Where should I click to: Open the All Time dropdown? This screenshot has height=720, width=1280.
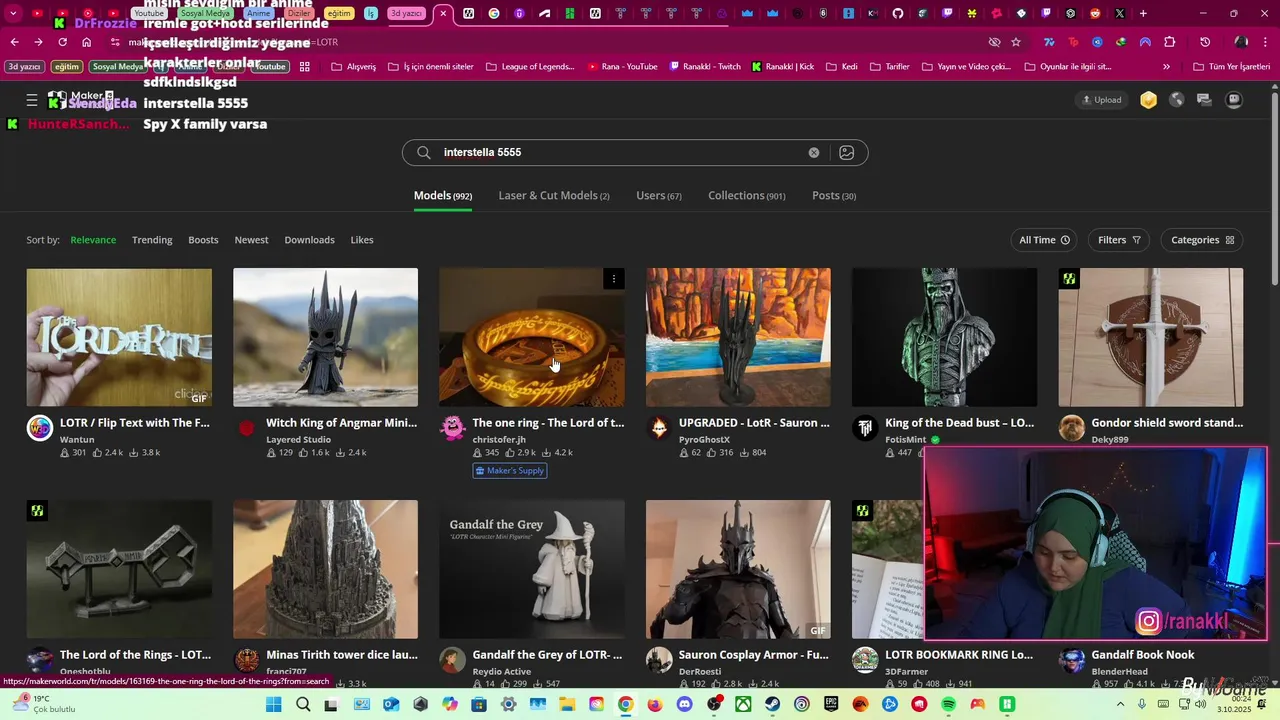pos(1044,240)
